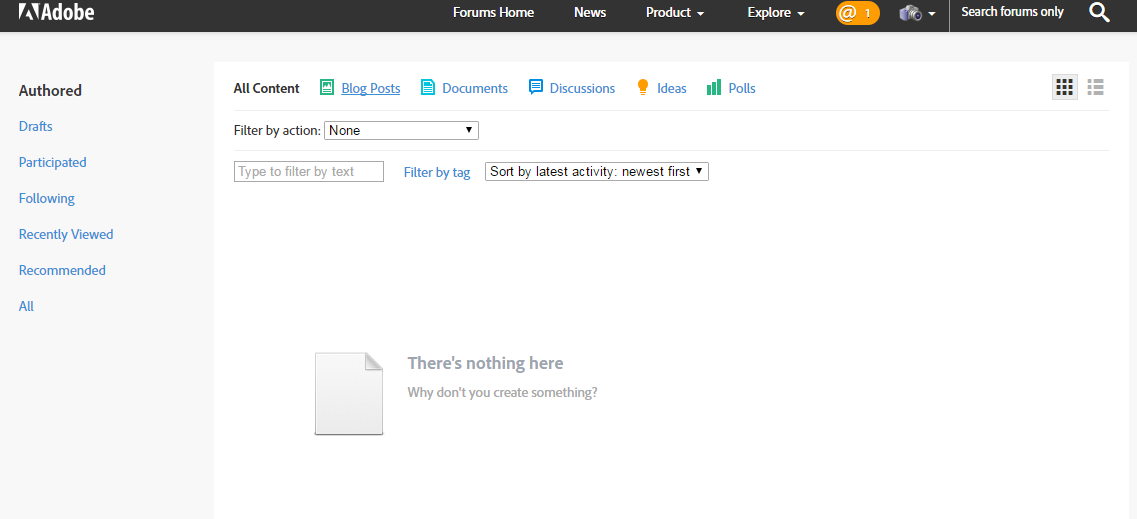This screenshot has width=1137, height=519.
Task: Select the All Content tab
Action: [266, 88]
